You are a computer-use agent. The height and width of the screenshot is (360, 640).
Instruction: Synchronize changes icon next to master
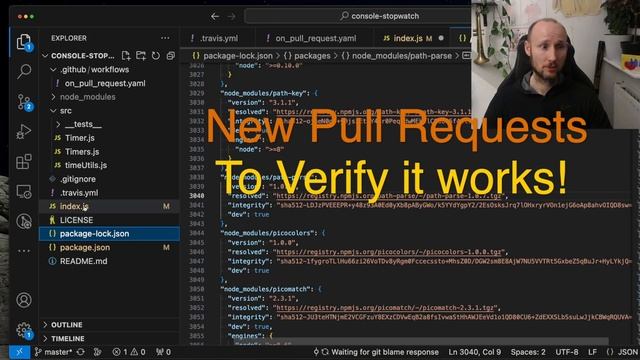click(x=81, y=352)
